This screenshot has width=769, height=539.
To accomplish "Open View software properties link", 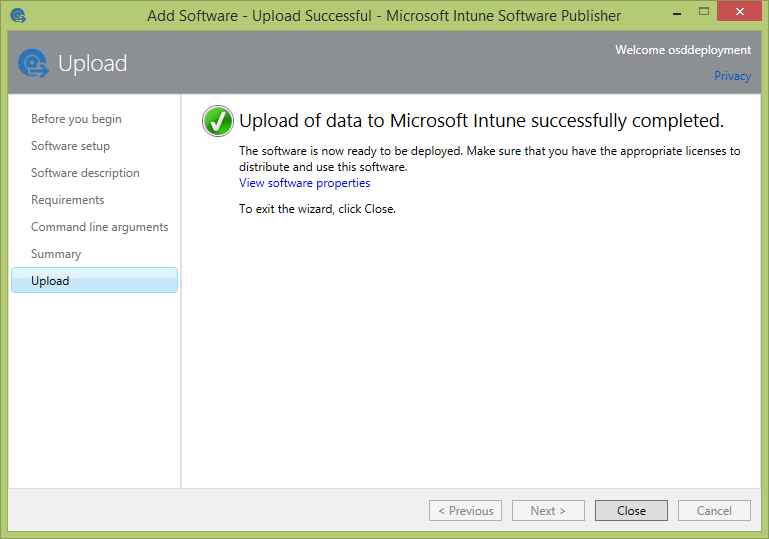I will pos(304,183).
